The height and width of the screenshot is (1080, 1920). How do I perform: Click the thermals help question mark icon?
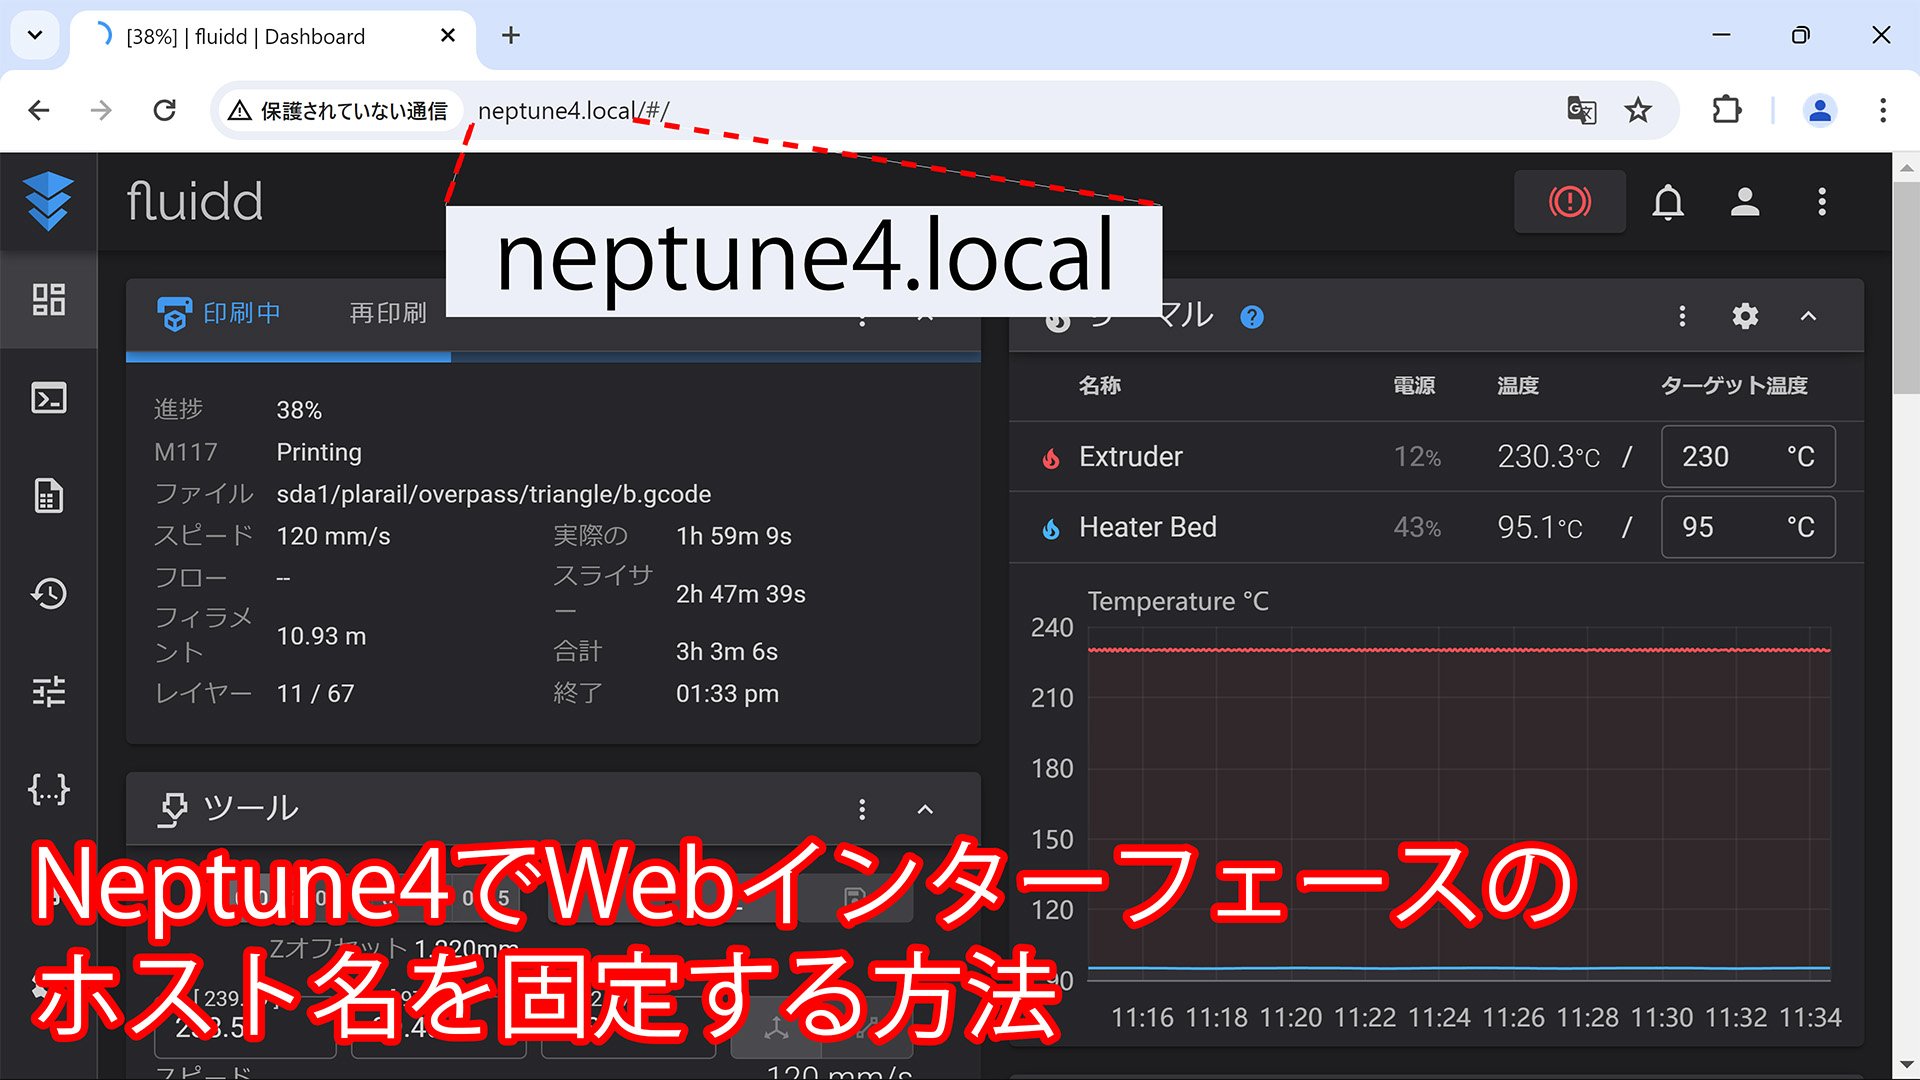coord(1252,317)
